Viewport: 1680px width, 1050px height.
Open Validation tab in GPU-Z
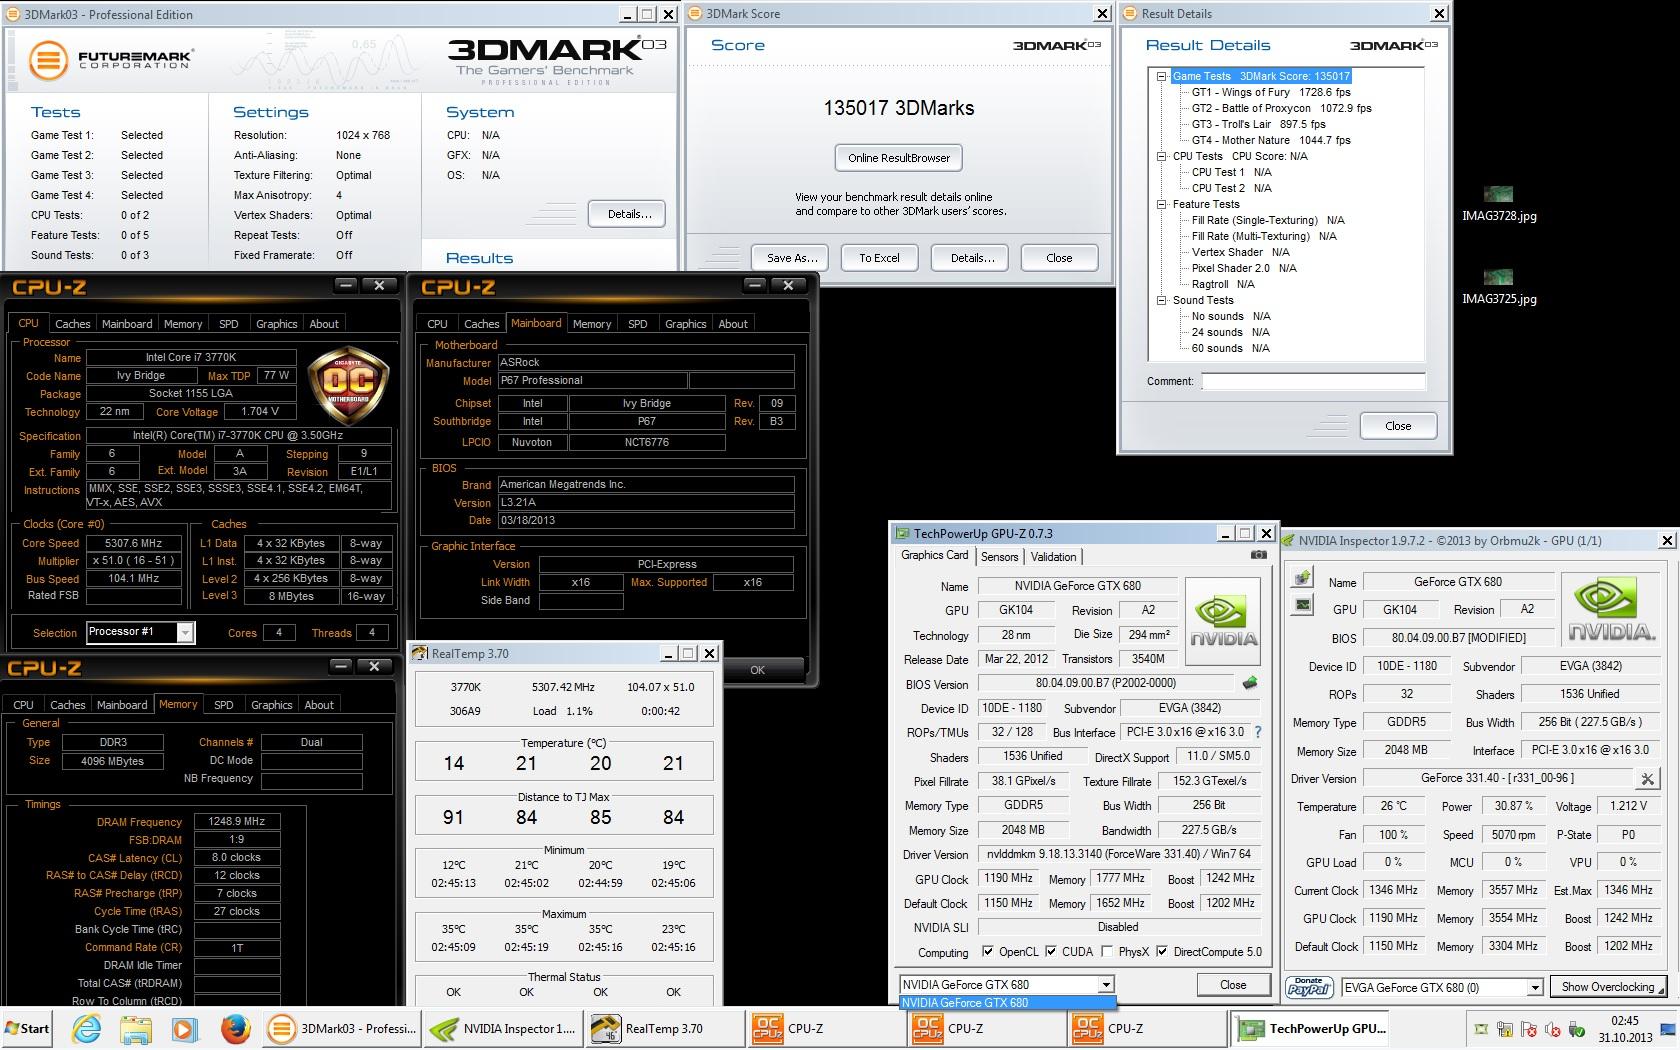click(x=1053, y=557)
